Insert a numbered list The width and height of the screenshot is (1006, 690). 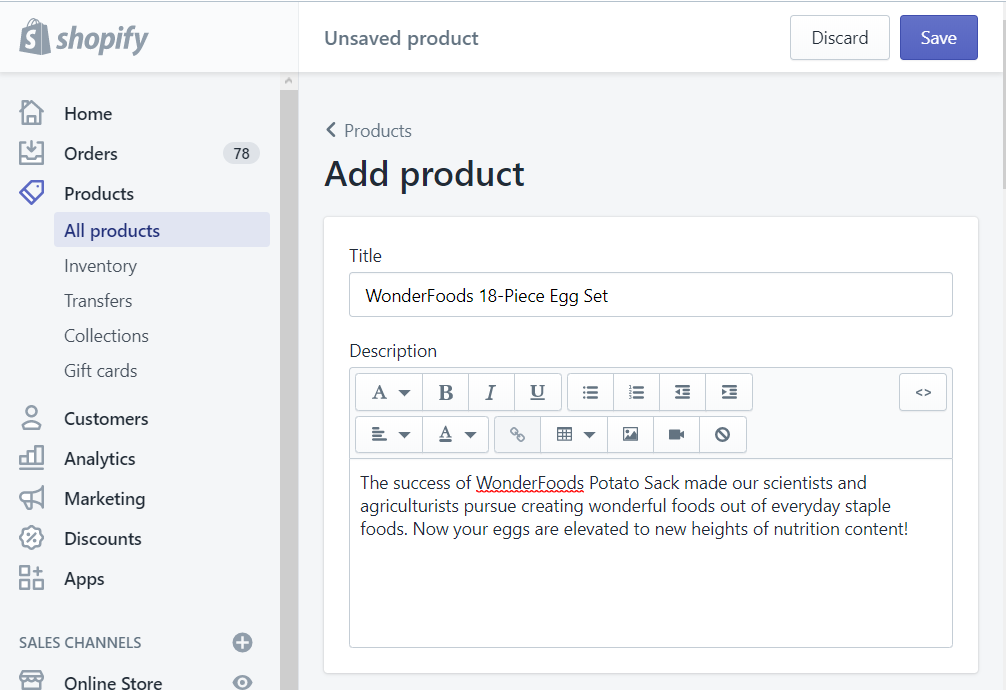coord(636,392)
